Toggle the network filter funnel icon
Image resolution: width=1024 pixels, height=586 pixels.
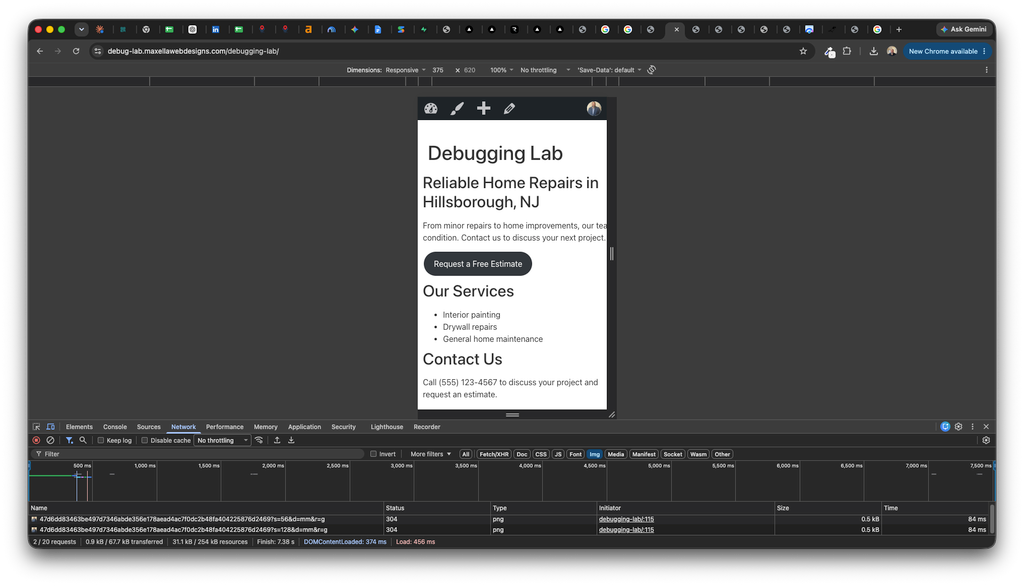pos(69,440)
